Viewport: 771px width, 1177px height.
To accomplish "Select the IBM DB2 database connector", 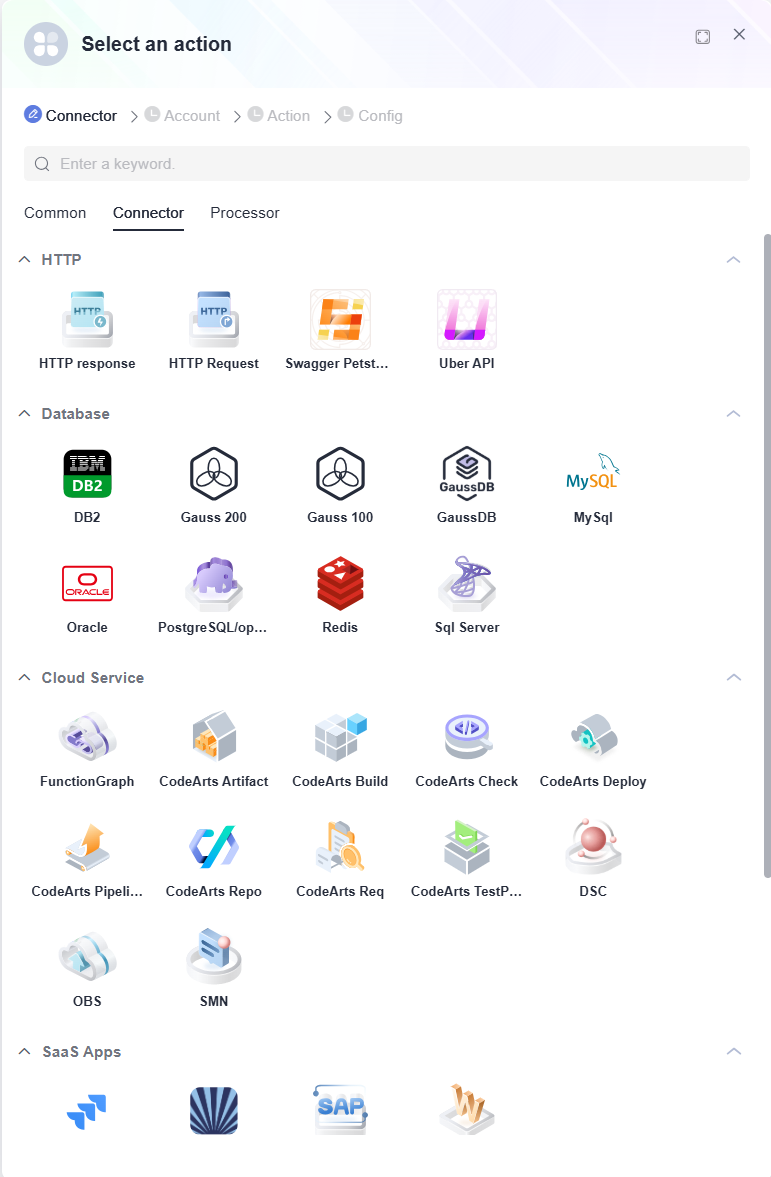I will click(87, 485).
